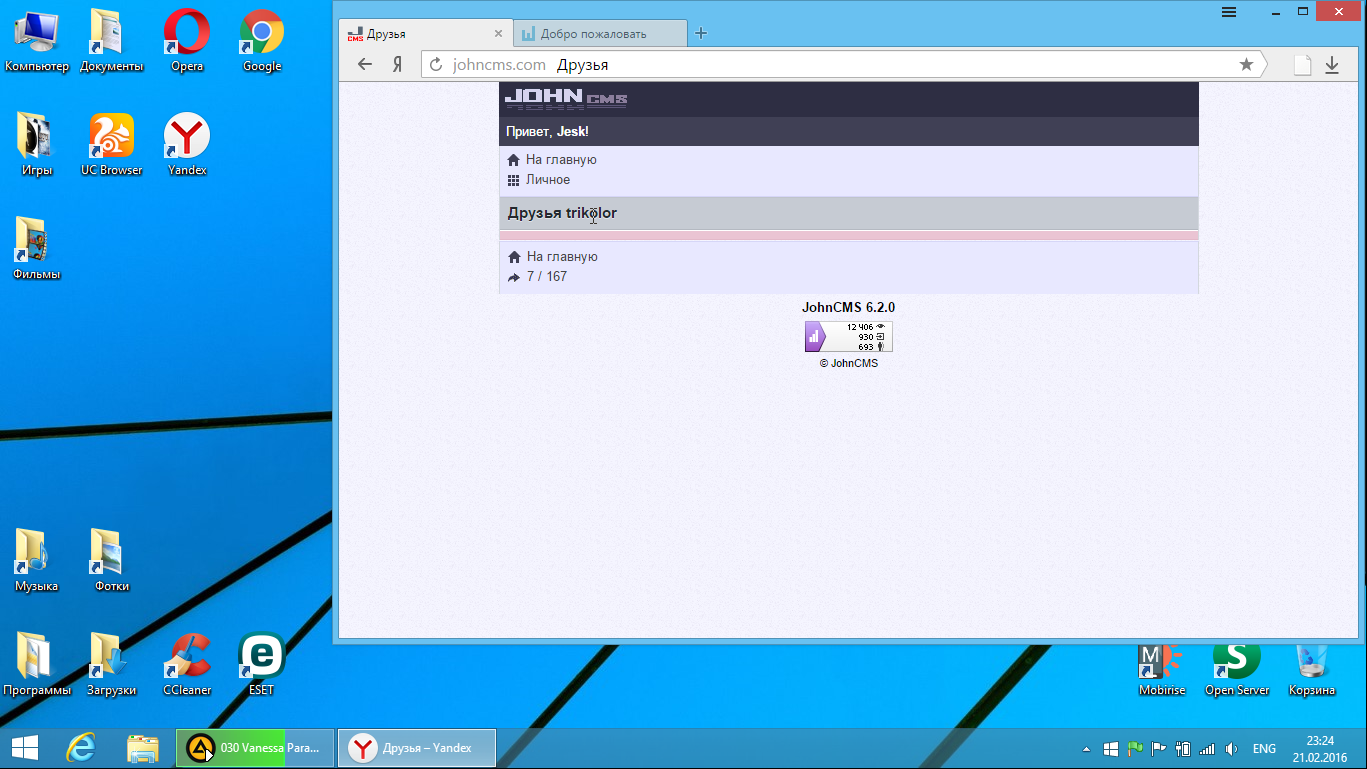
Task: Open File Explorer from the taskbar
Action: coord(143,748)
